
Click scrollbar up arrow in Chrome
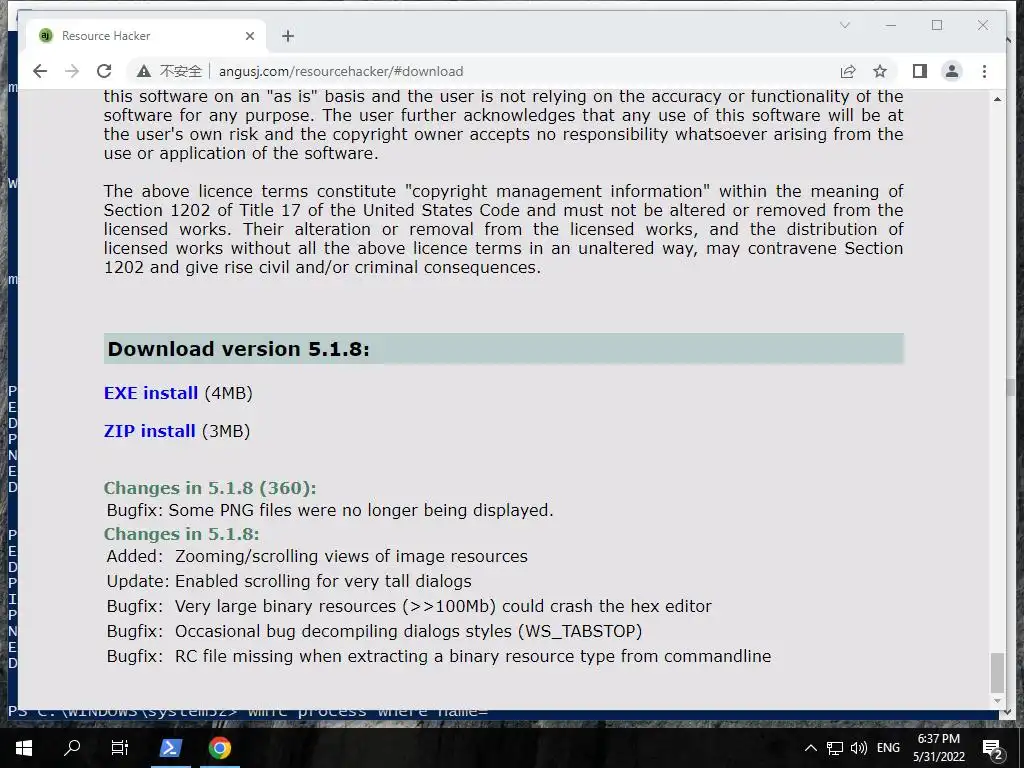(x=997, y=99)
